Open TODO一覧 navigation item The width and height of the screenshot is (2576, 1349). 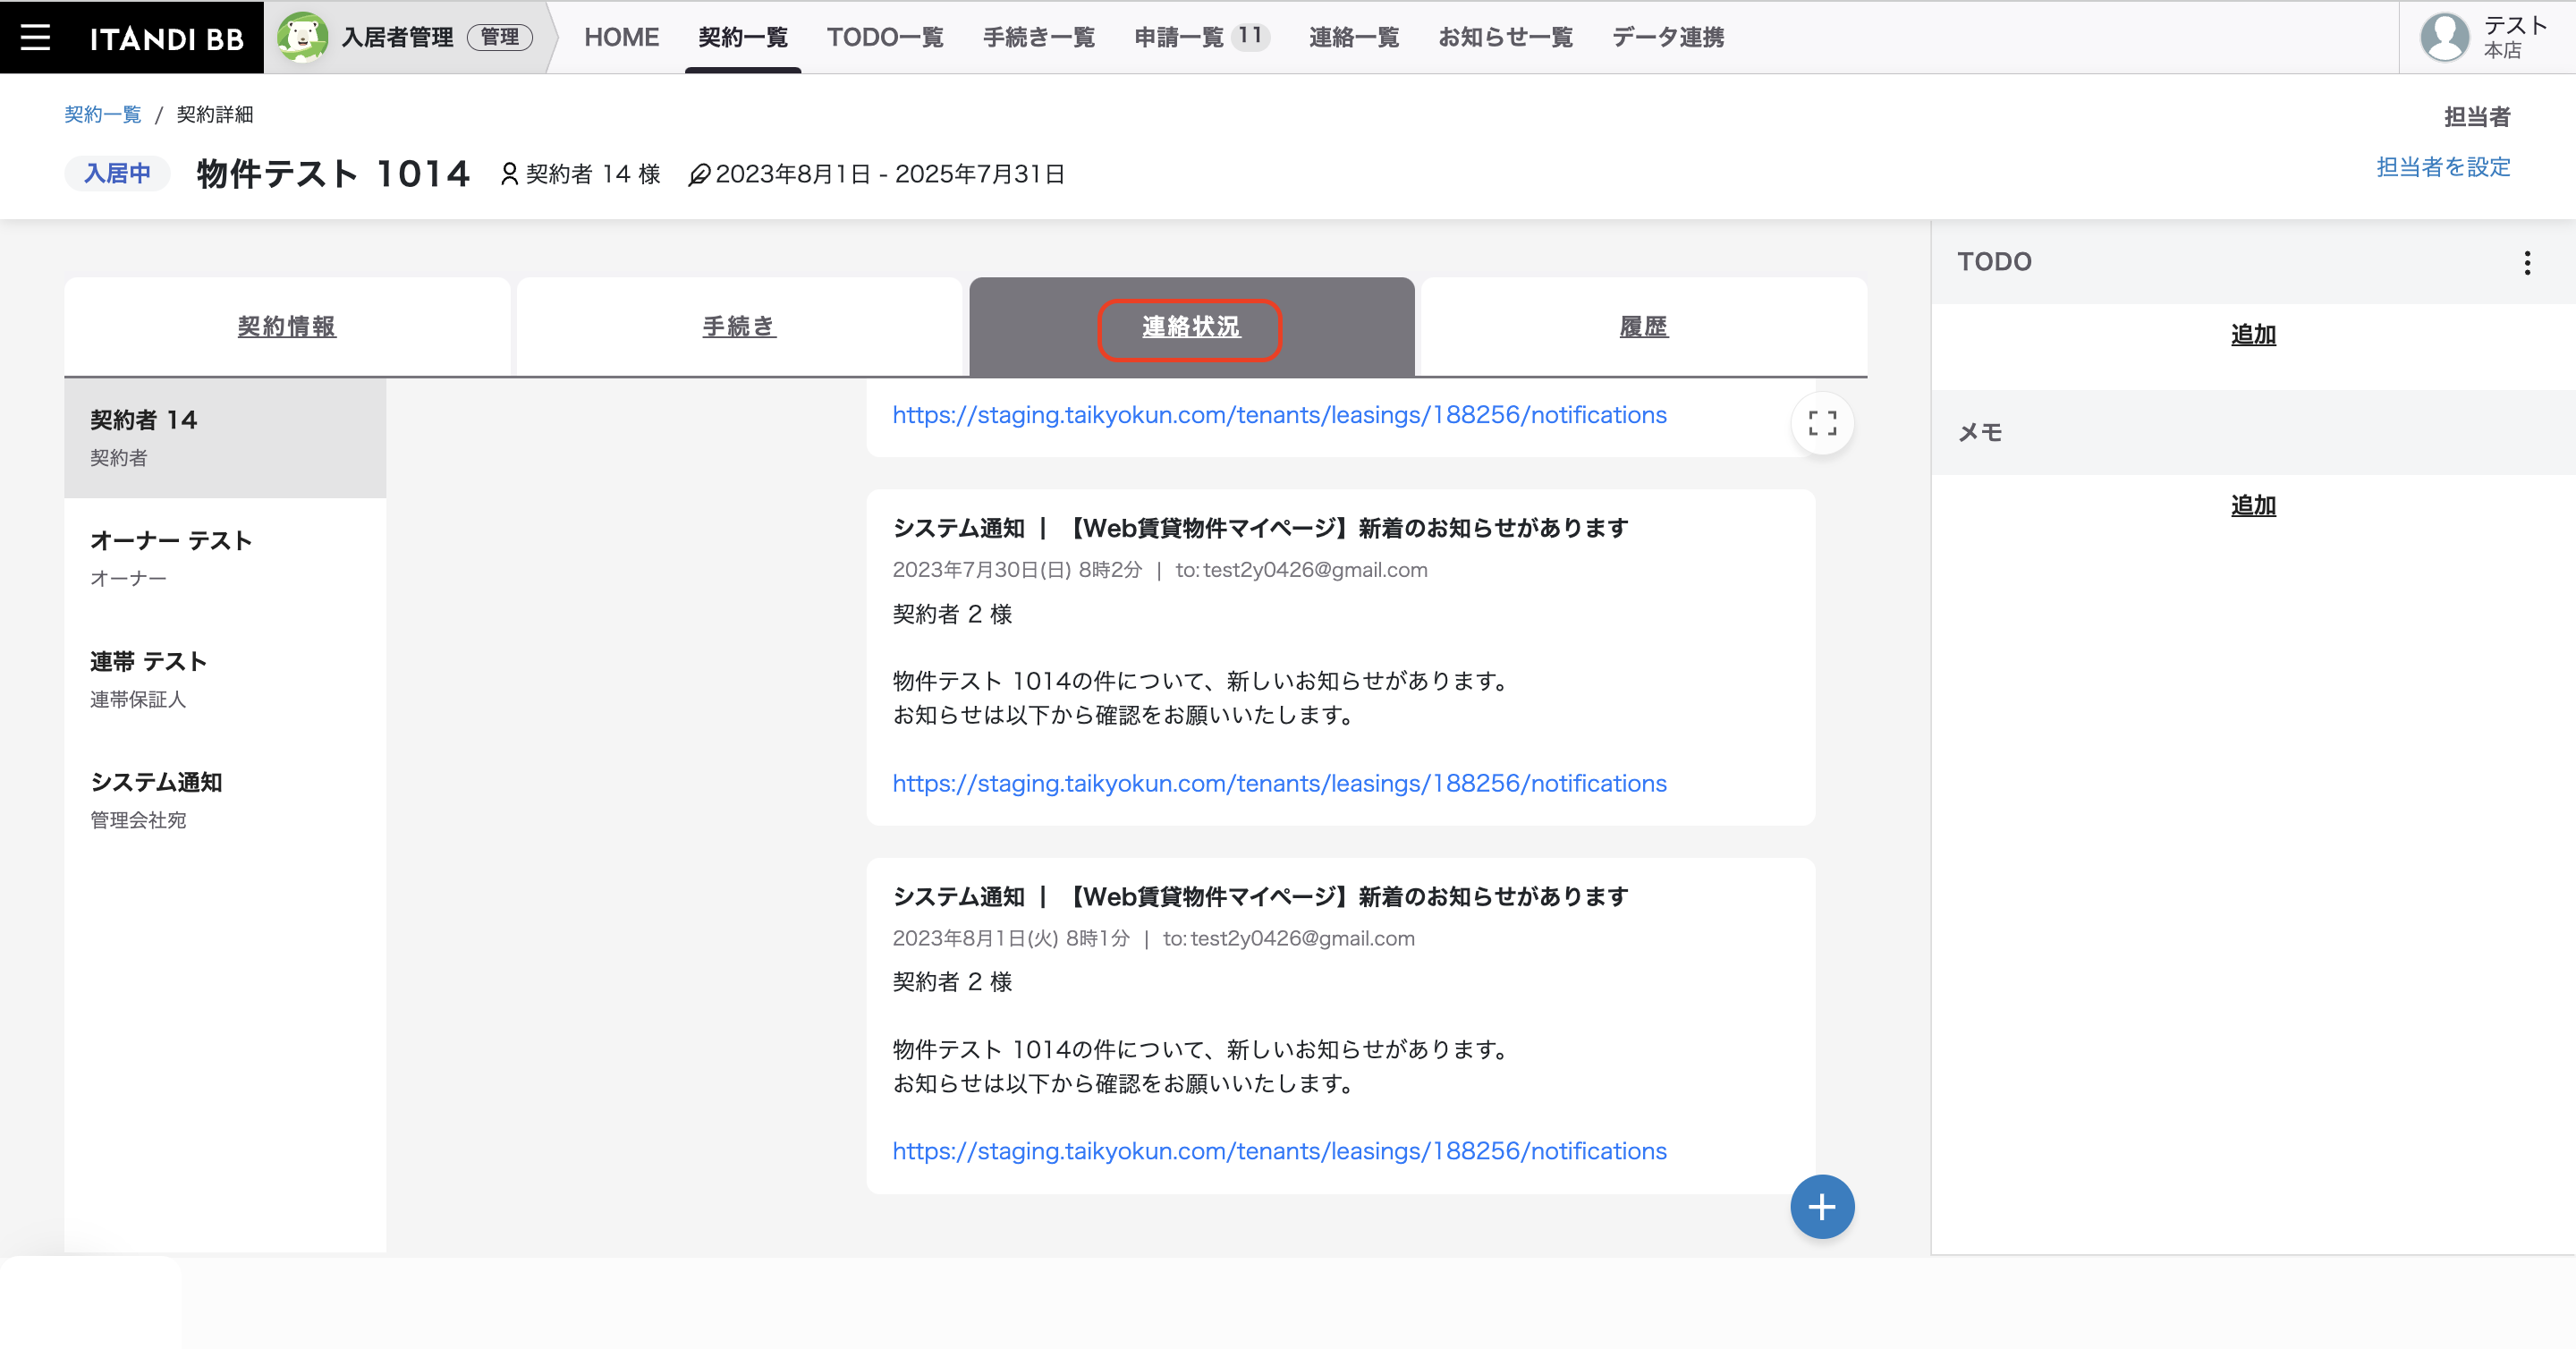pos(885,37)
